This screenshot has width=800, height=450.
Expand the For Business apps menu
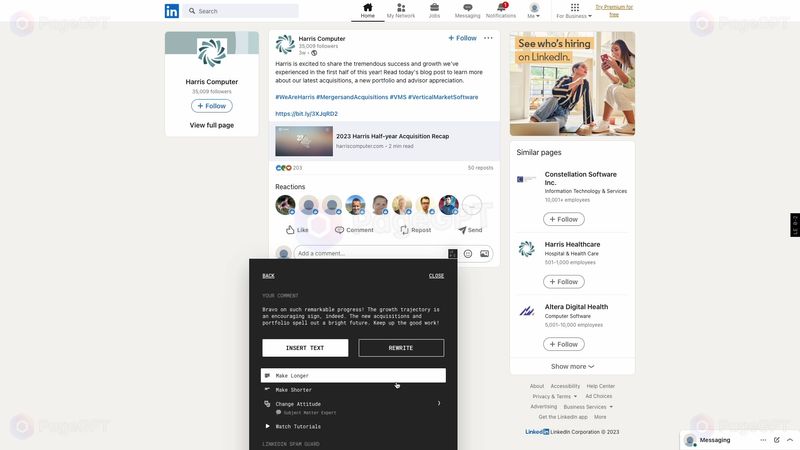click(574, 11)
